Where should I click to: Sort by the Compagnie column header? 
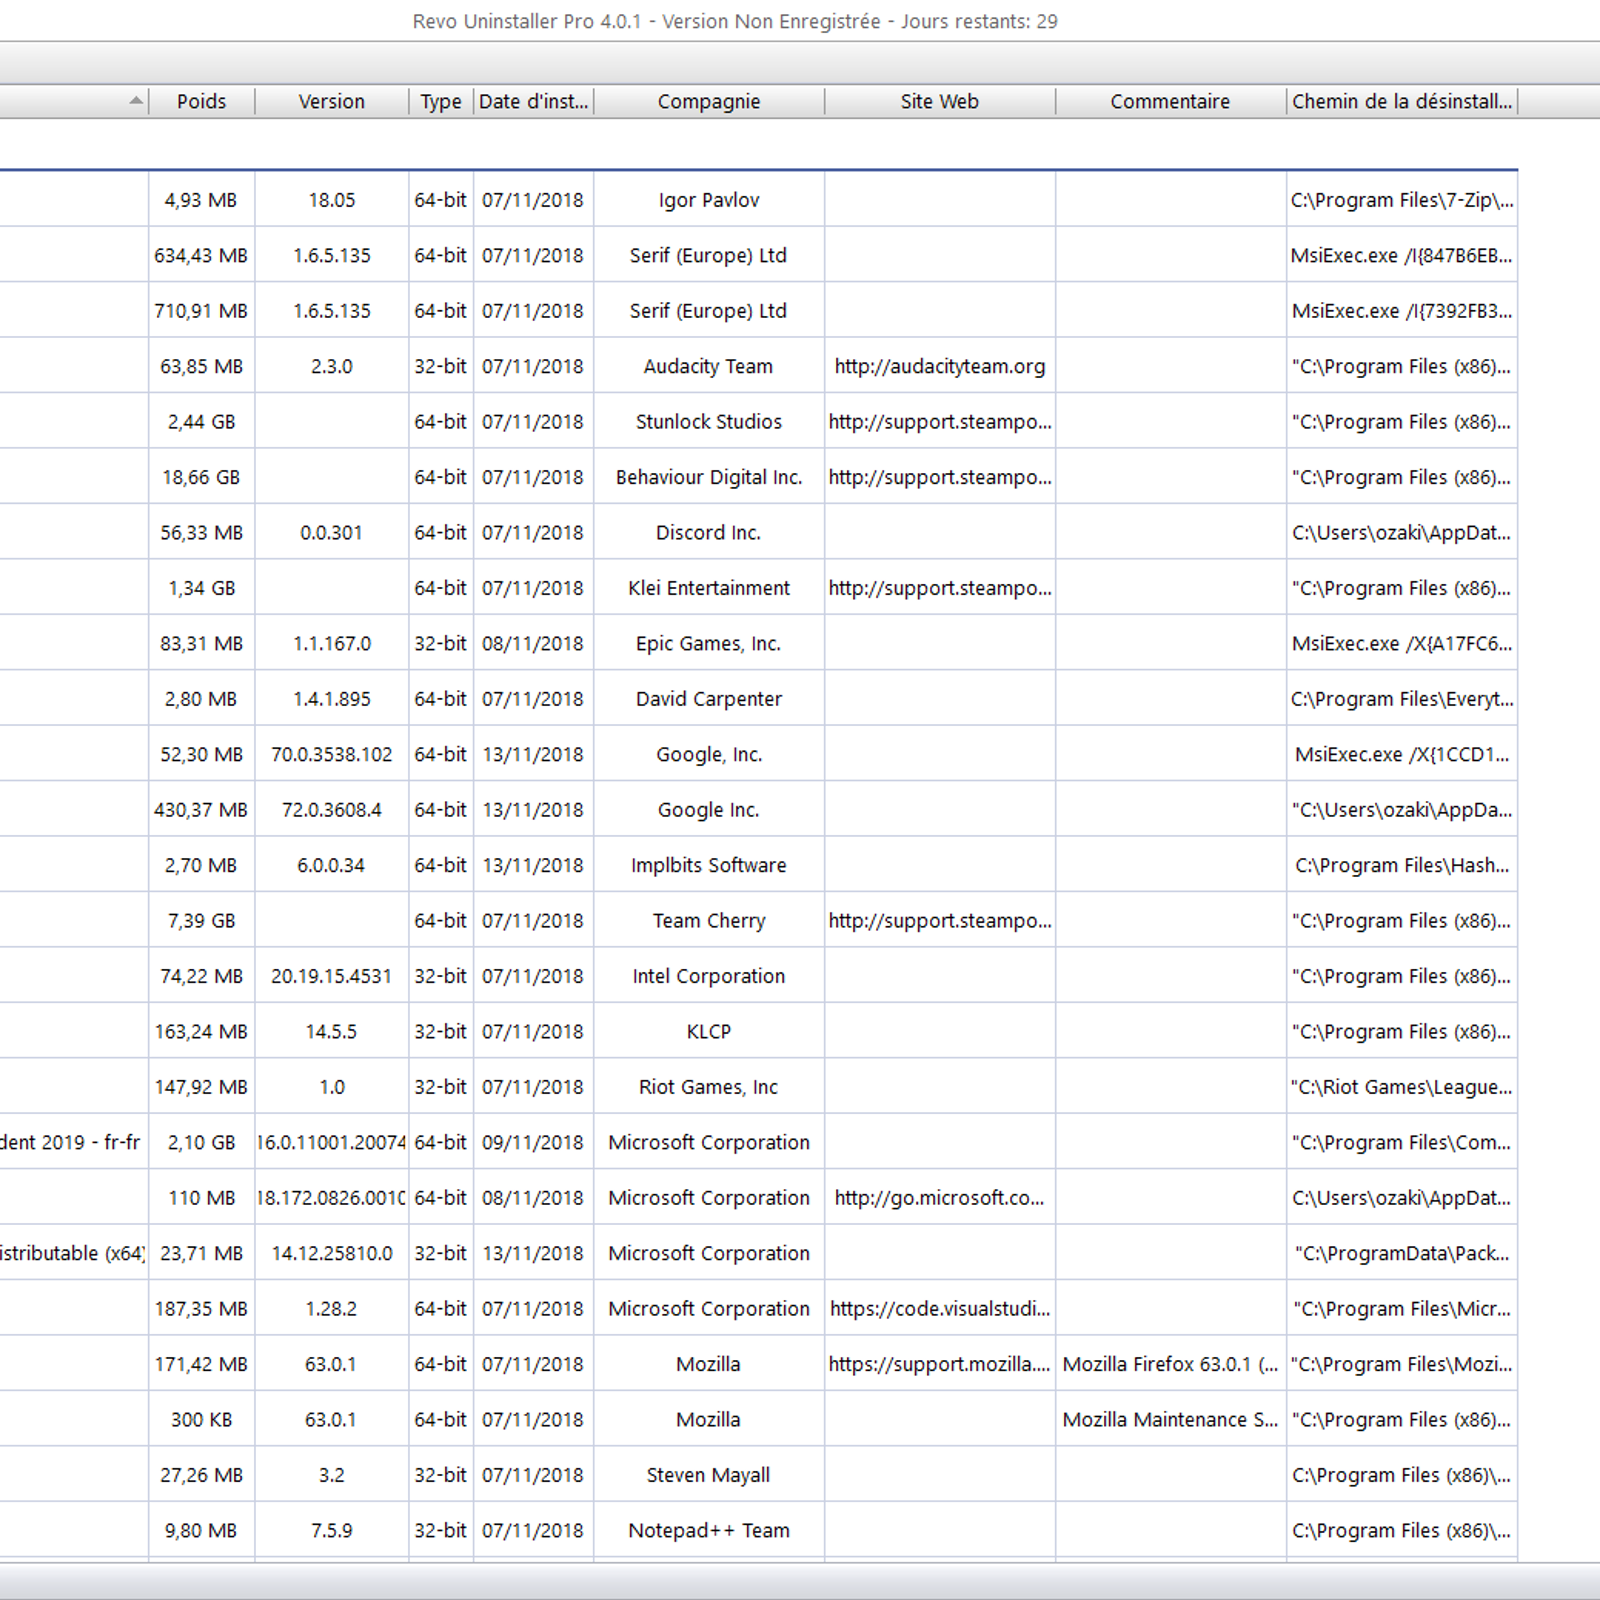[709, 101]
